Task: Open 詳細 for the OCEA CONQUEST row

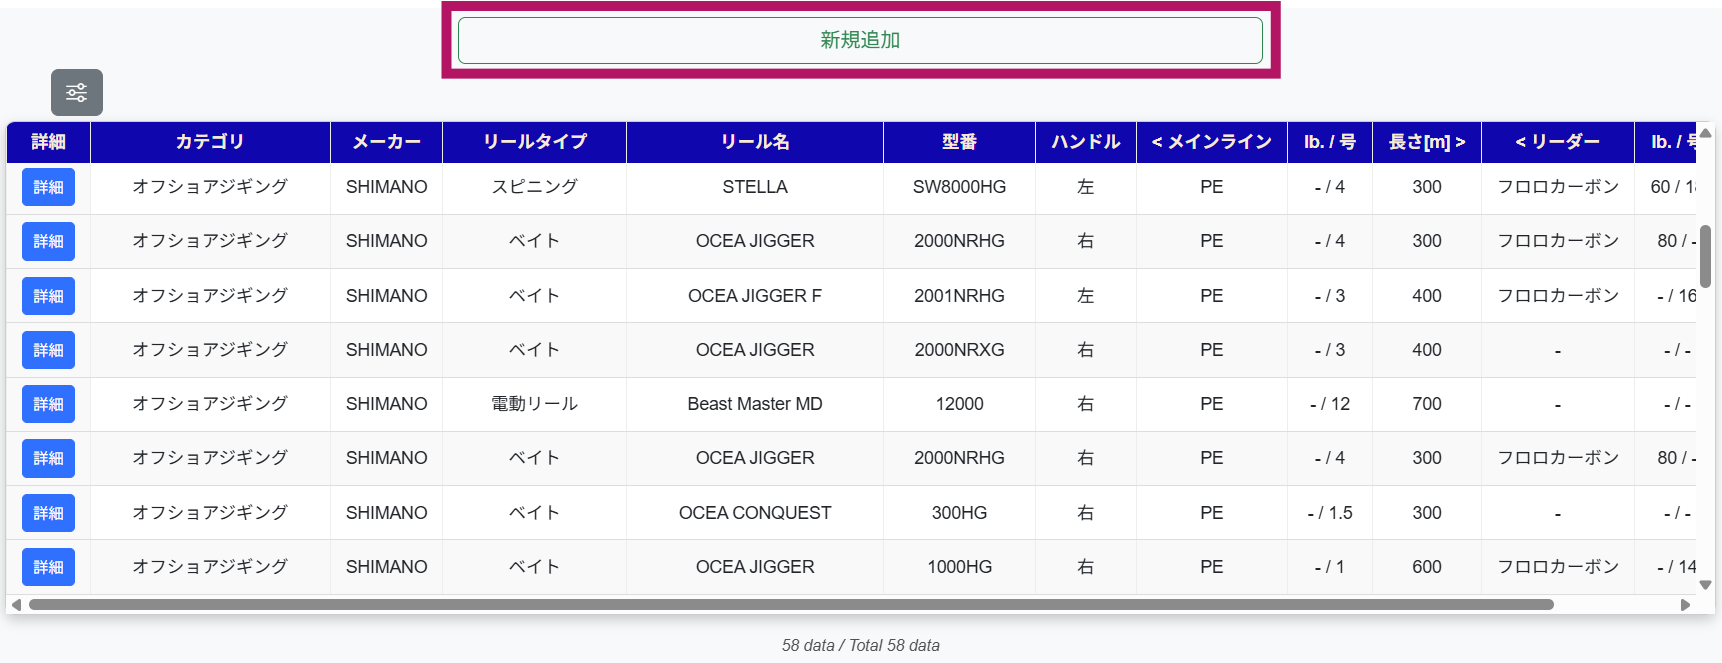Action: [48, 513]
